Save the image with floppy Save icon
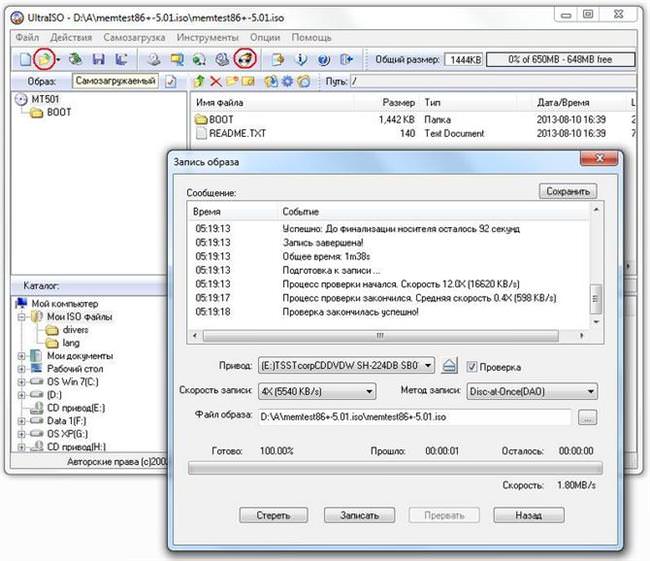Screen dimensions: 650x561 pyautogui.click(x=98, y=59)
